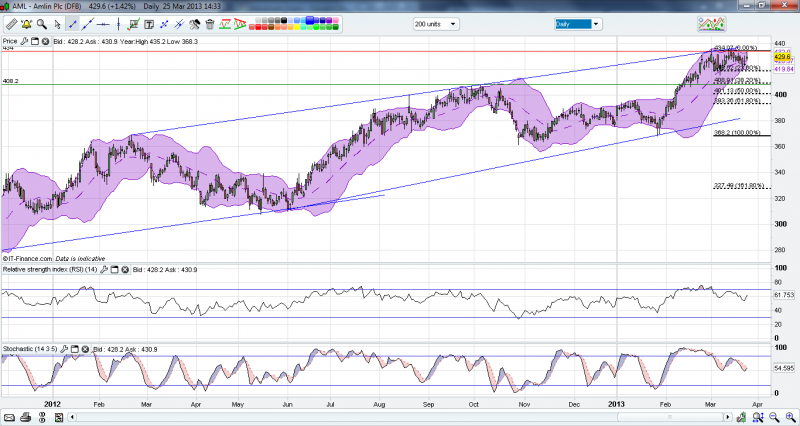Select the red triangle pattern tool
The width and height of the screenshot is (800, 426).
pyautogui.click(x=239, y=24)
